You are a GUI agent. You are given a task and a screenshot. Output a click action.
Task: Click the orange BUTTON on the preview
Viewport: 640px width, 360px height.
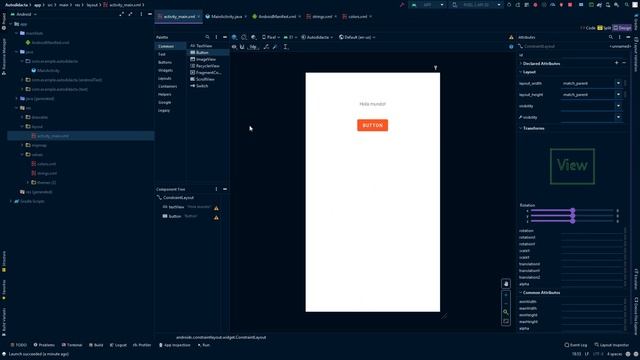pos(373,125)
